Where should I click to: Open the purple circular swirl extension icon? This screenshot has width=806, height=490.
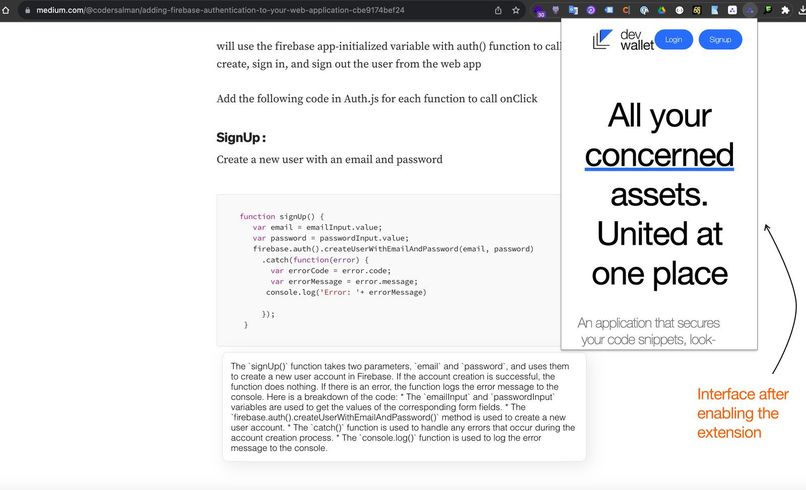pos(591,10)
